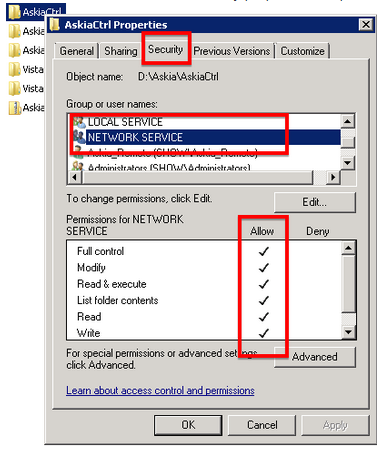Open Learn about access control and permissions link

coord(160,390)
